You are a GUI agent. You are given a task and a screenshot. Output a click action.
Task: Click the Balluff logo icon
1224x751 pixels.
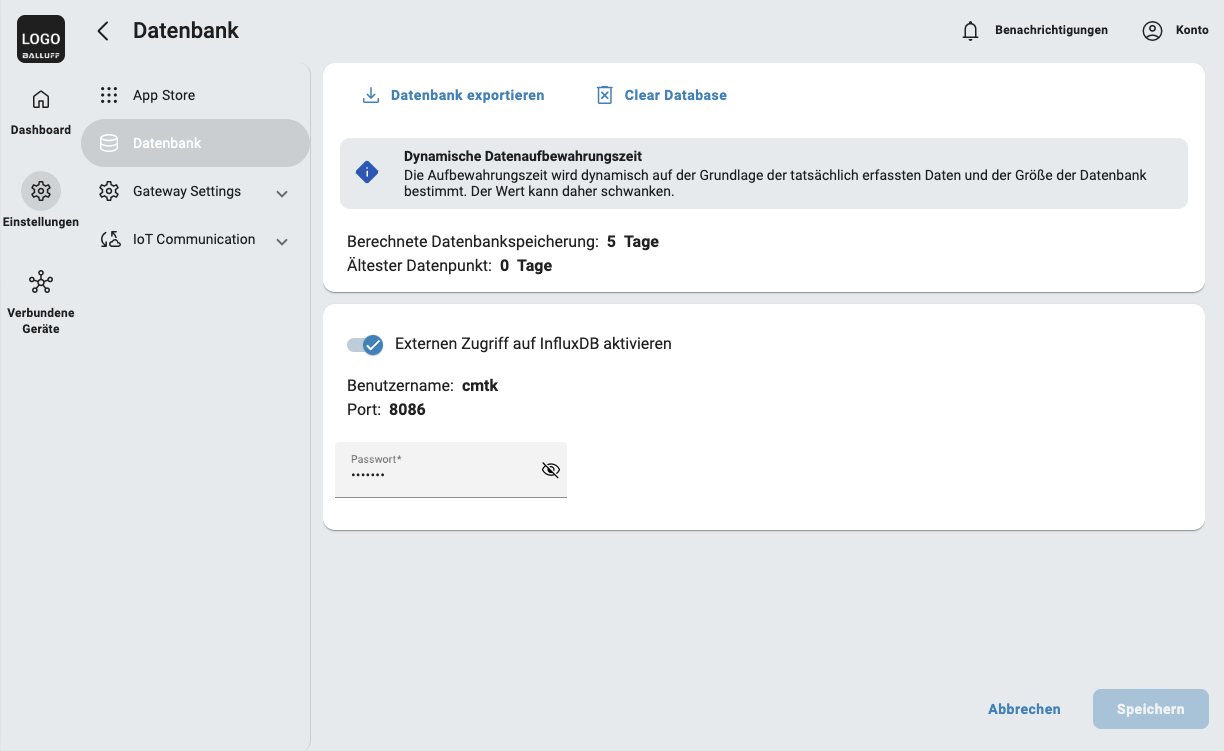pos(41,40)
